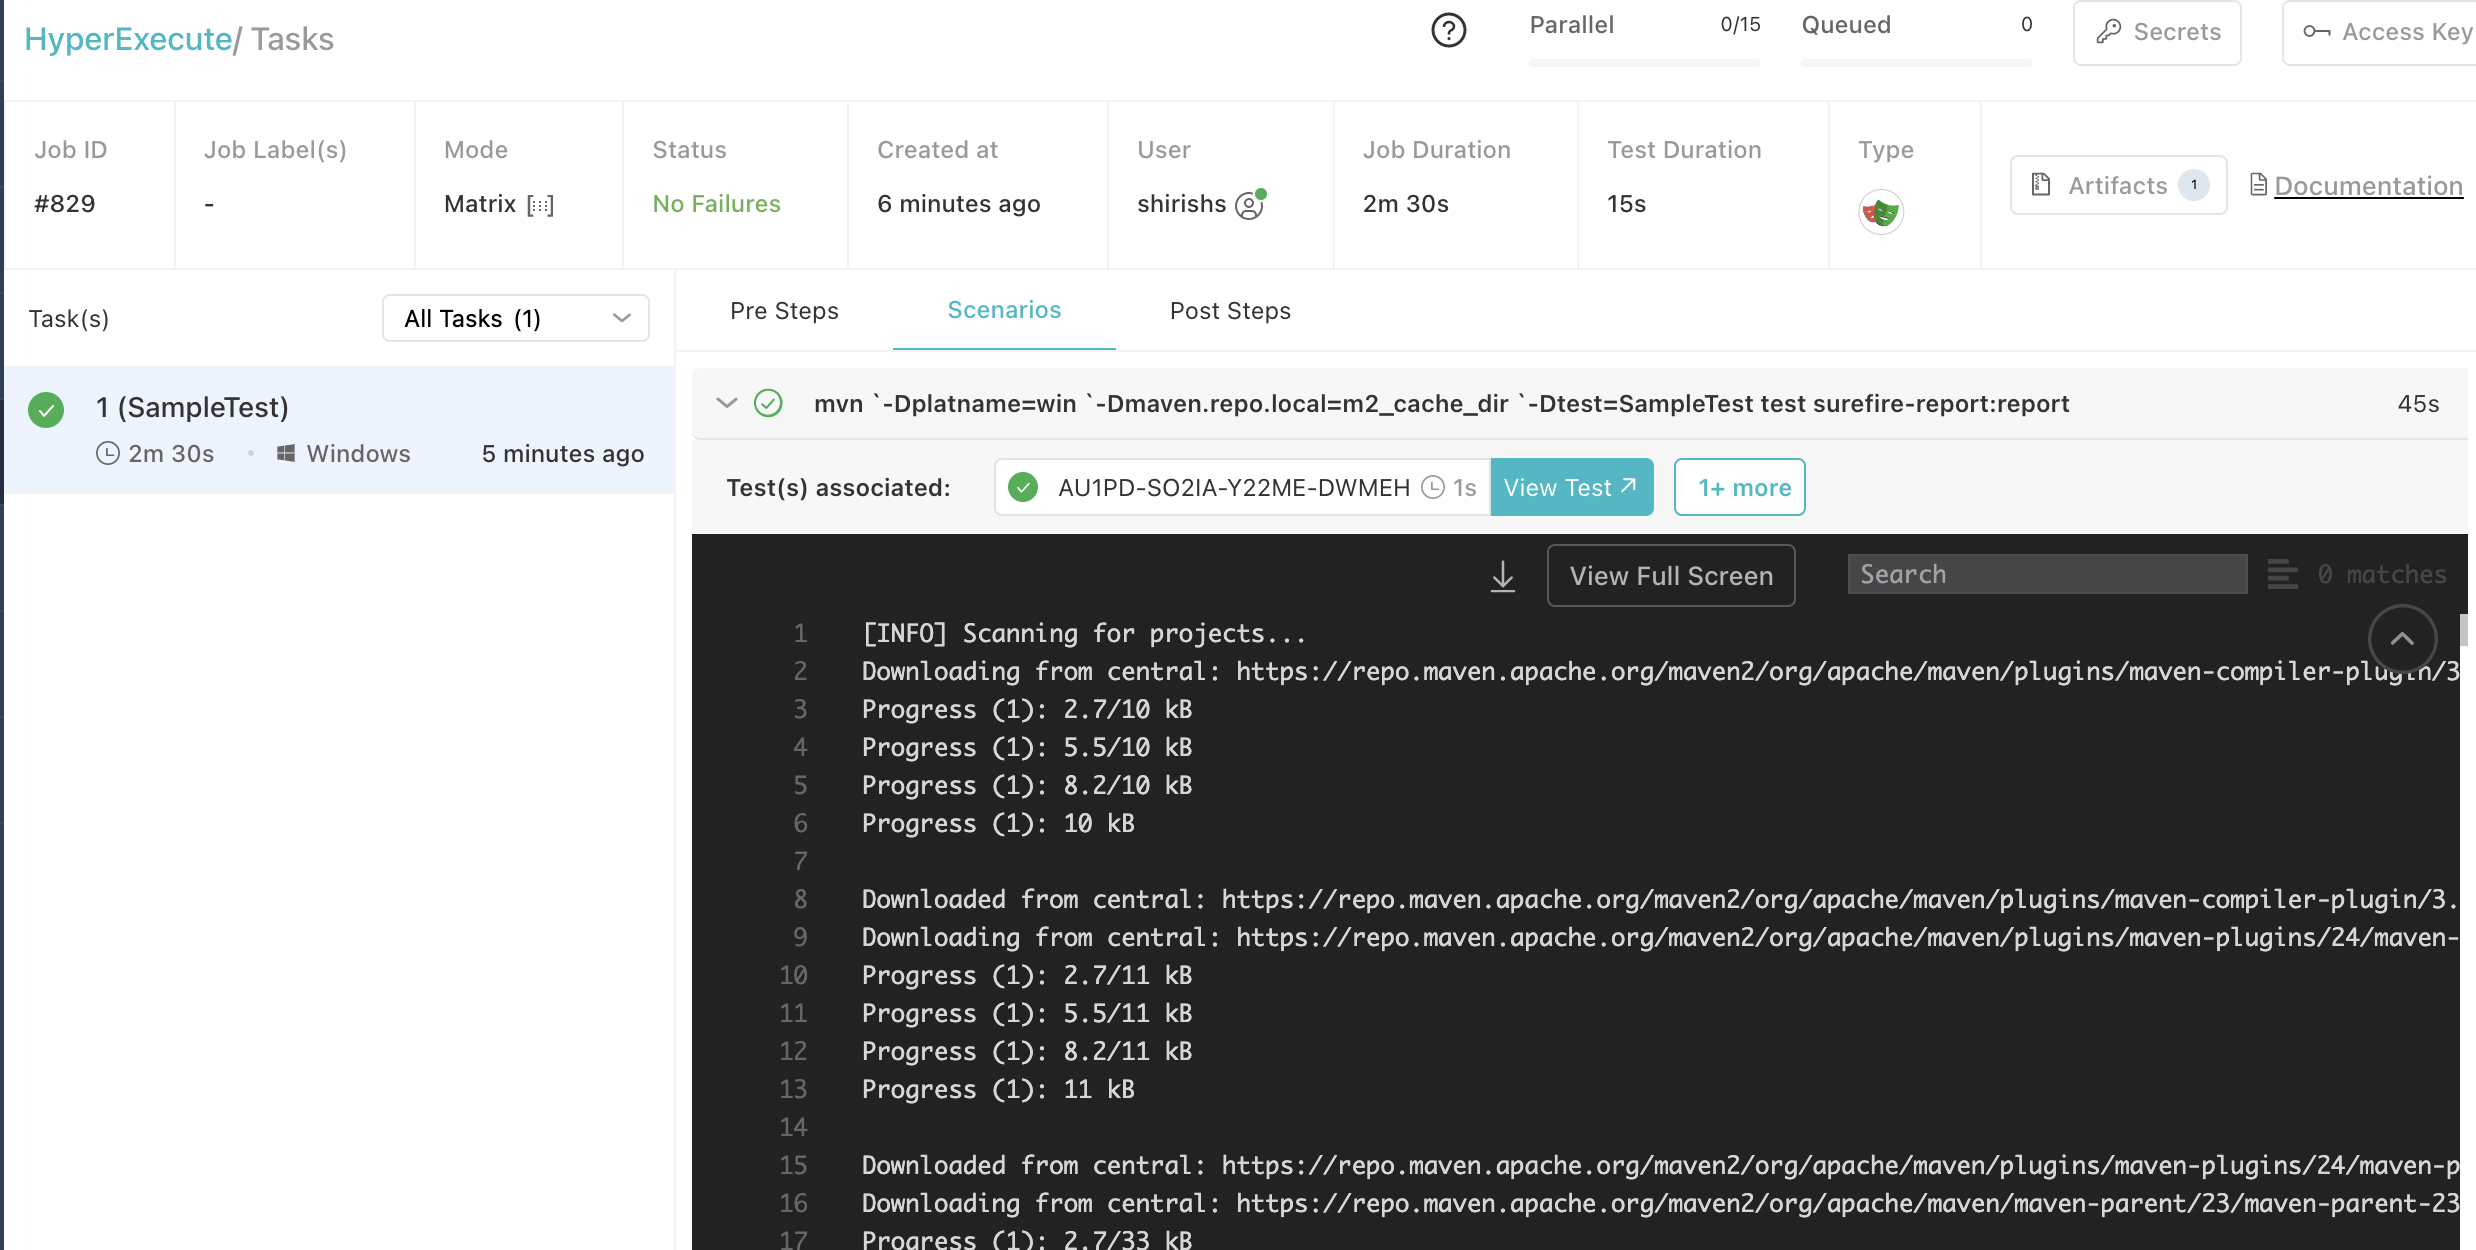Open the Artifacts button
Viewport: 2476px width, 1250px height.
pos(2117,185)
